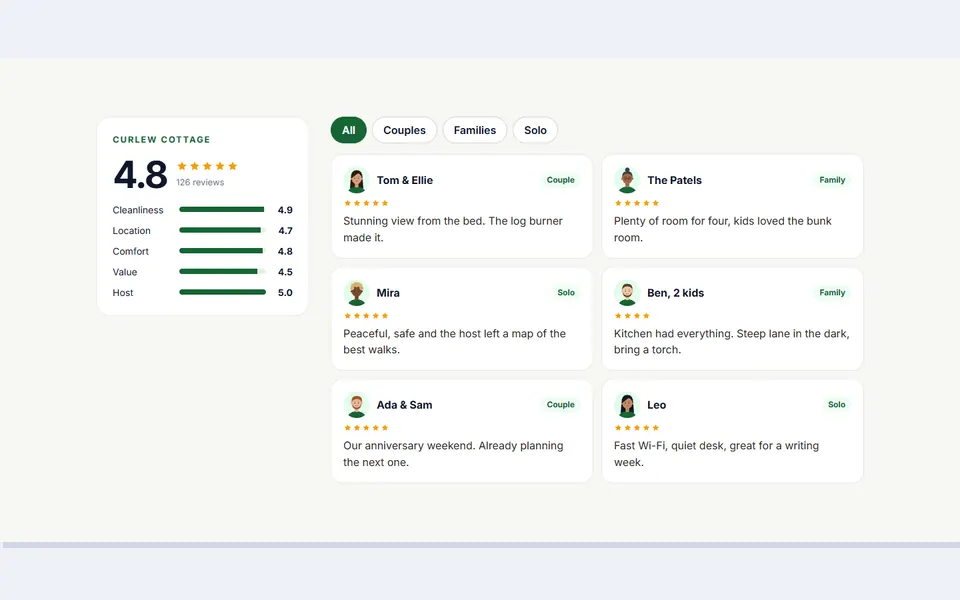This screenshot has height=600, width=960.
Task: Select the All filter tab
Action: [348, 130]
